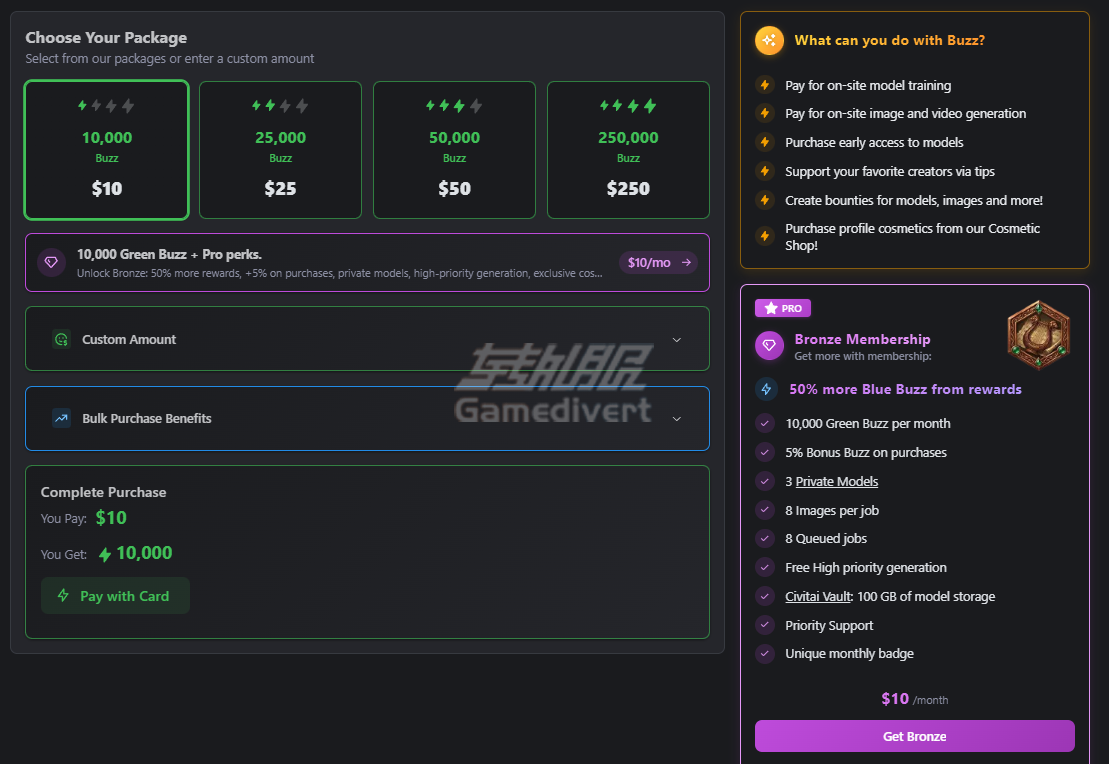The image size is (1109, 764).
Task: Click the '$10 /month' price text
Action: (x=915, y=699)
